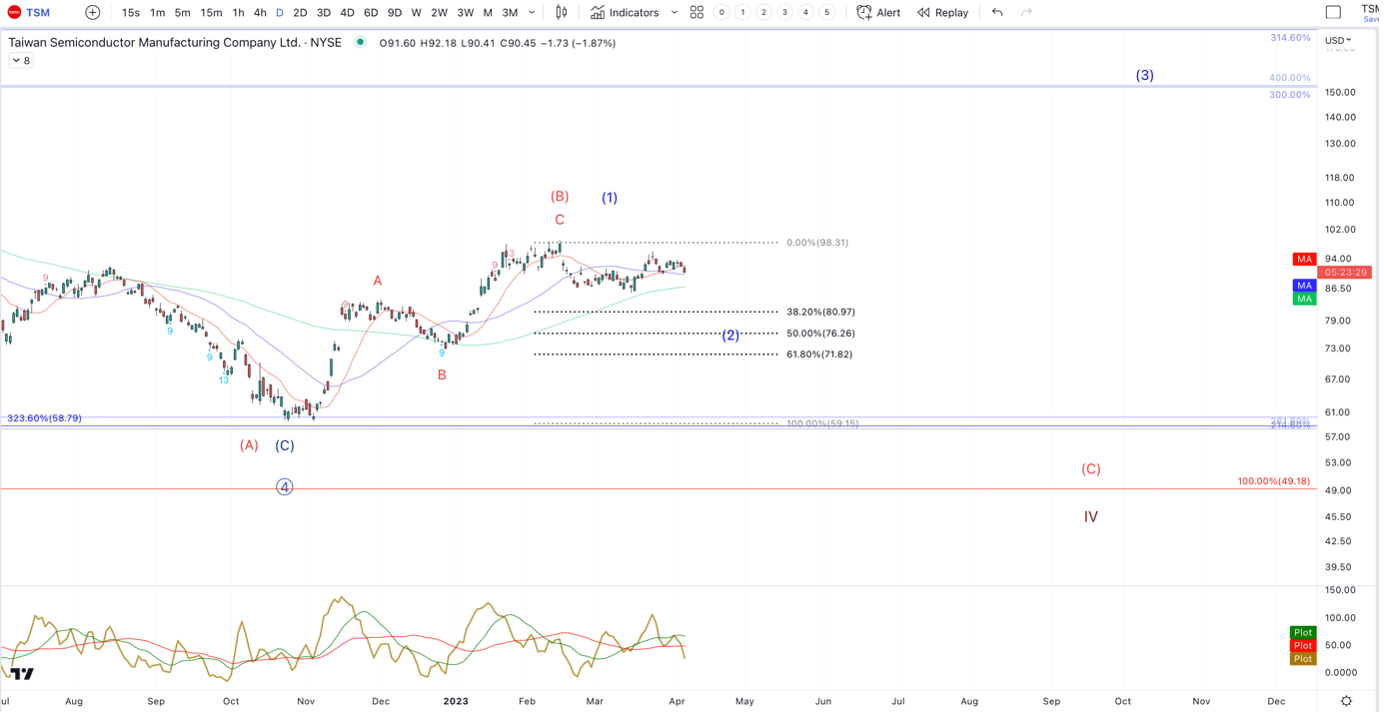This screenshot has width=1384, height=715.
Task: Expand the collapsed indicators legend showing 8
Action: (20, 61)
